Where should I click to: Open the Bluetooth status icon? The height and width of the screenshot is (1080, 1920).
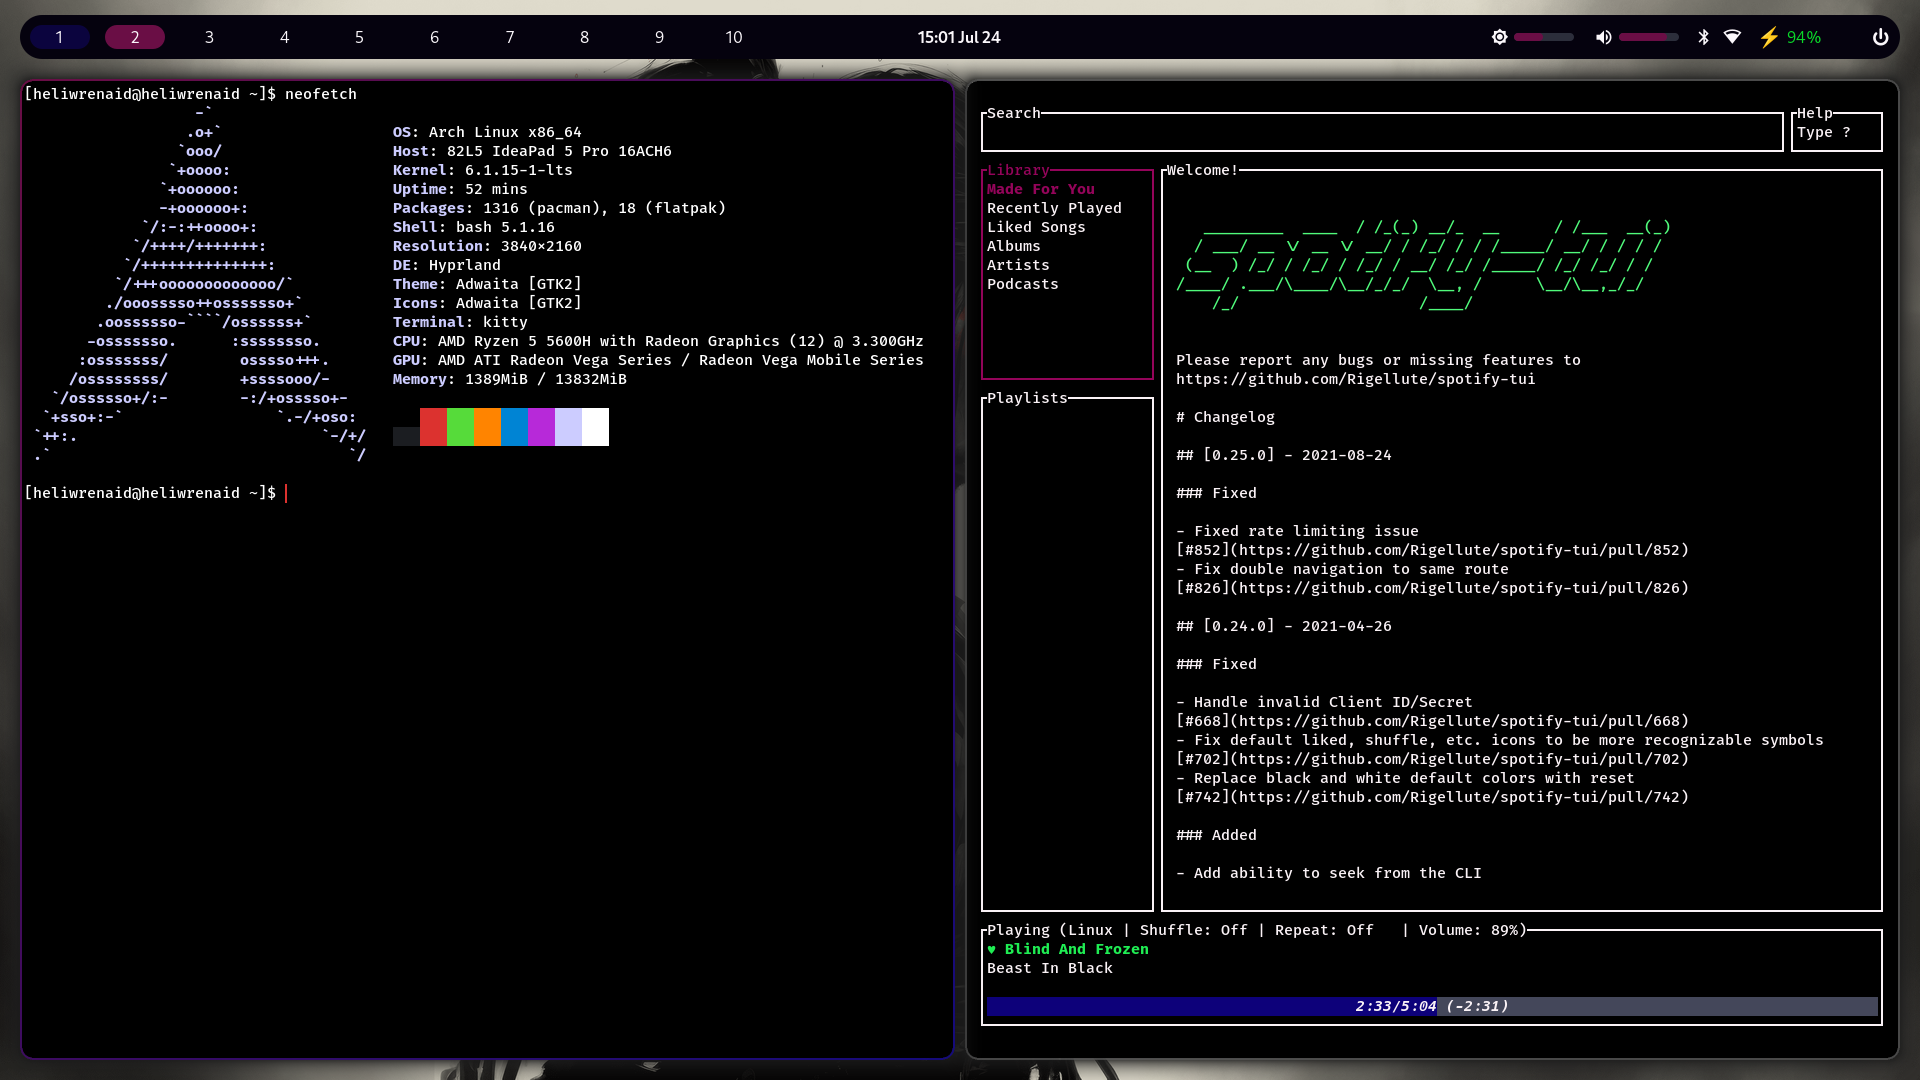tap(1703, 37)
